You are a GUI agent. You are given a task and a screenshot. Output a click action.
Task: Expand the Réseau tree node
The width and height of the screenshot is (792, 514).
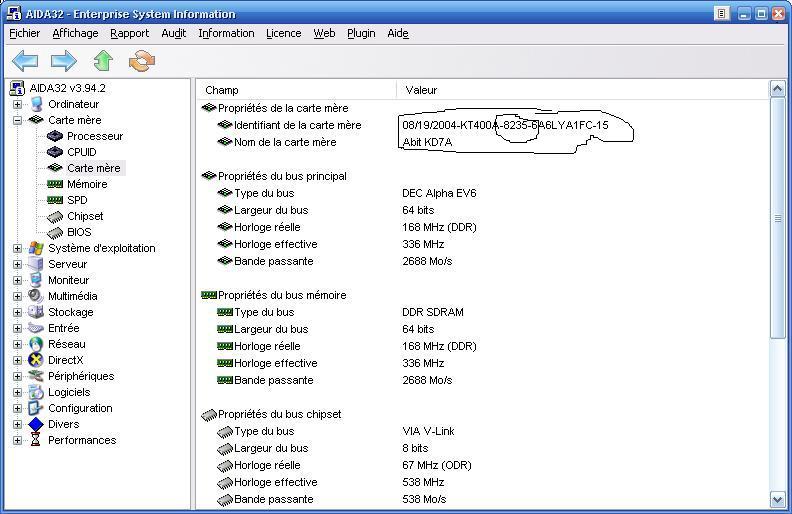tap(17, 344)
